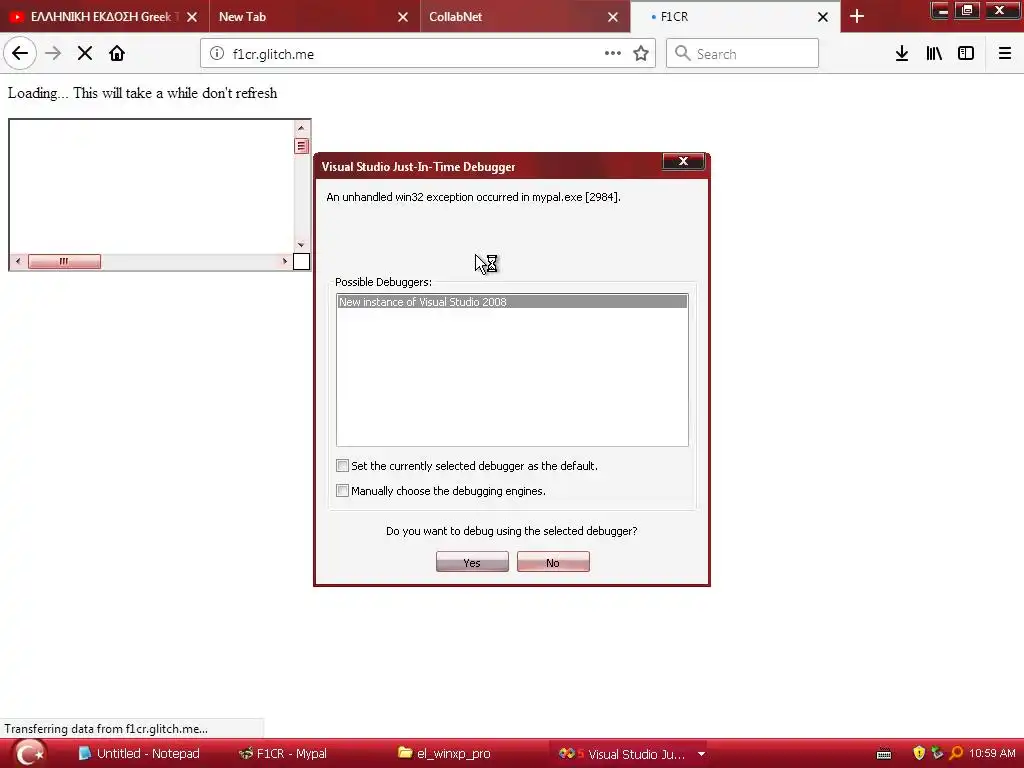Click the vertical scrollbar thumb in text box
The height and width of the screenshot is (768, 1024).
pos(301,146)
